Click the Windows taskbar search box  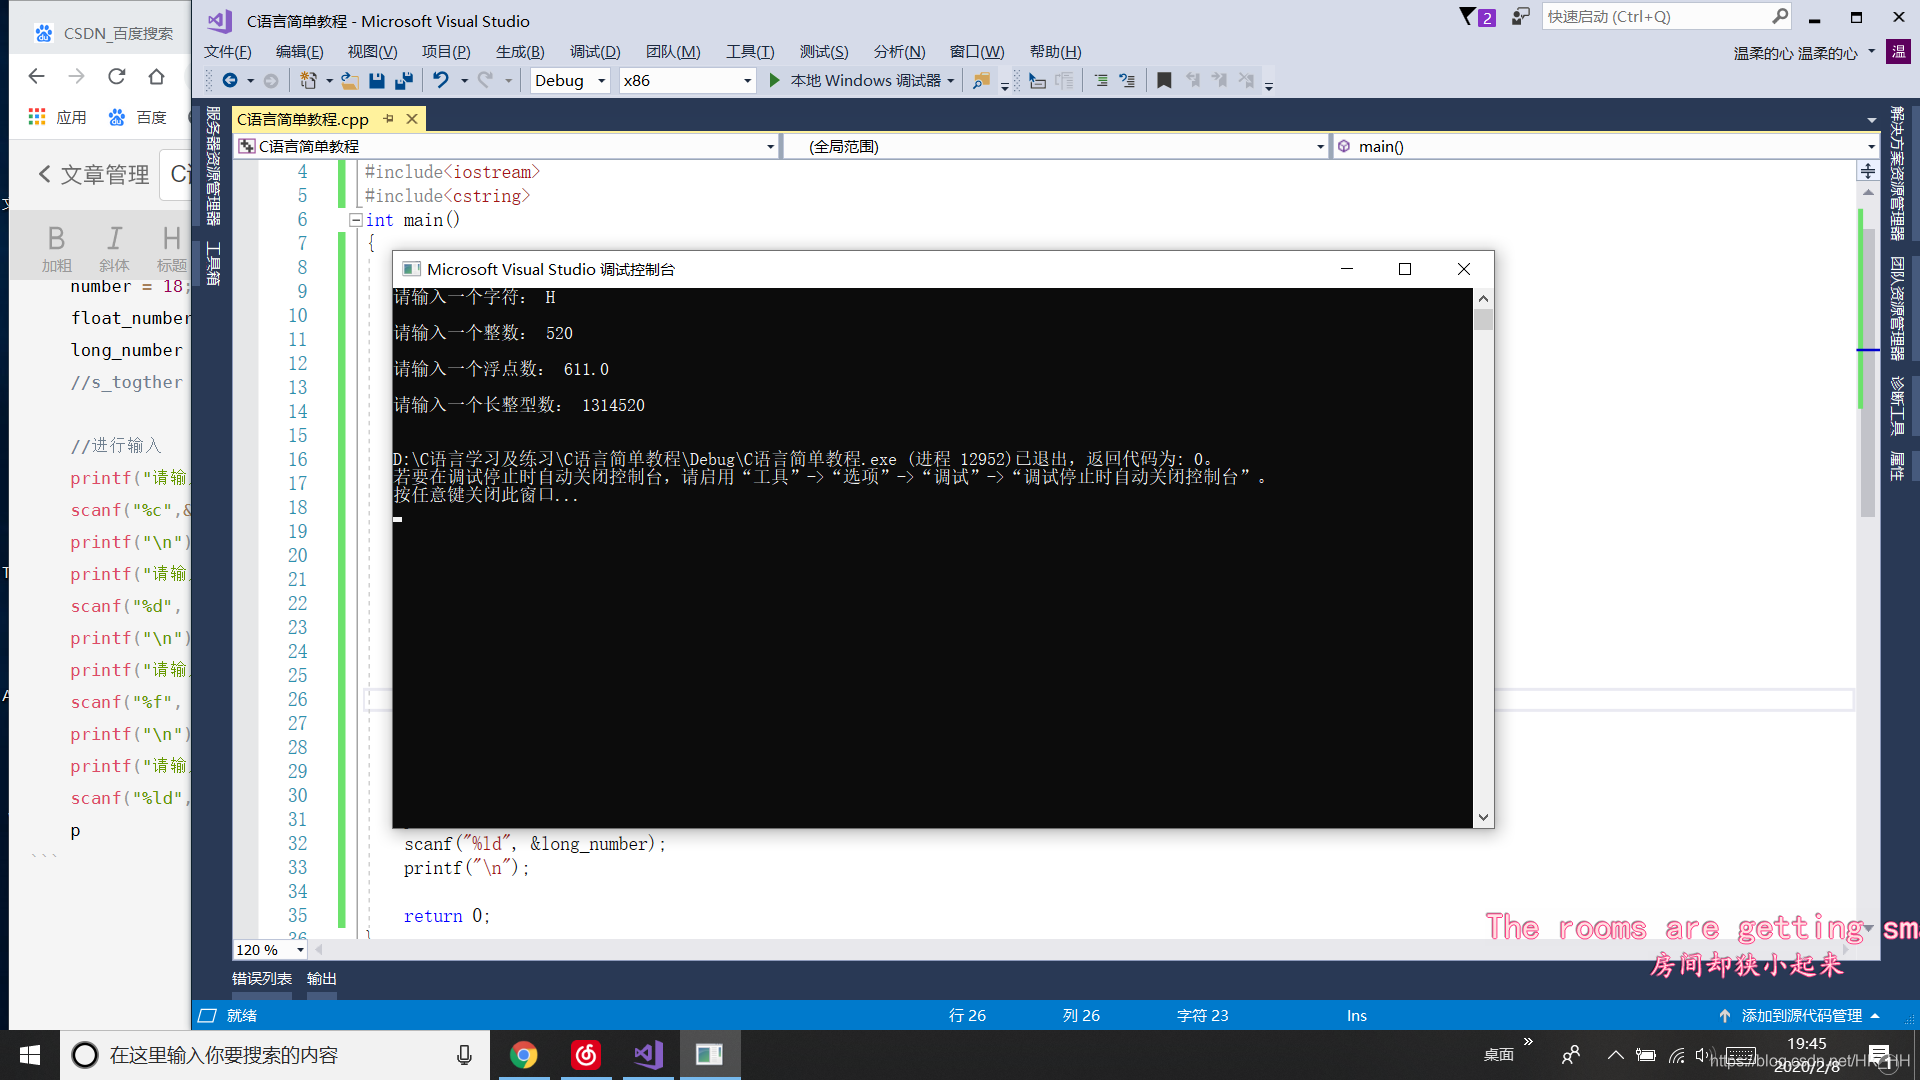[275, 1055]
